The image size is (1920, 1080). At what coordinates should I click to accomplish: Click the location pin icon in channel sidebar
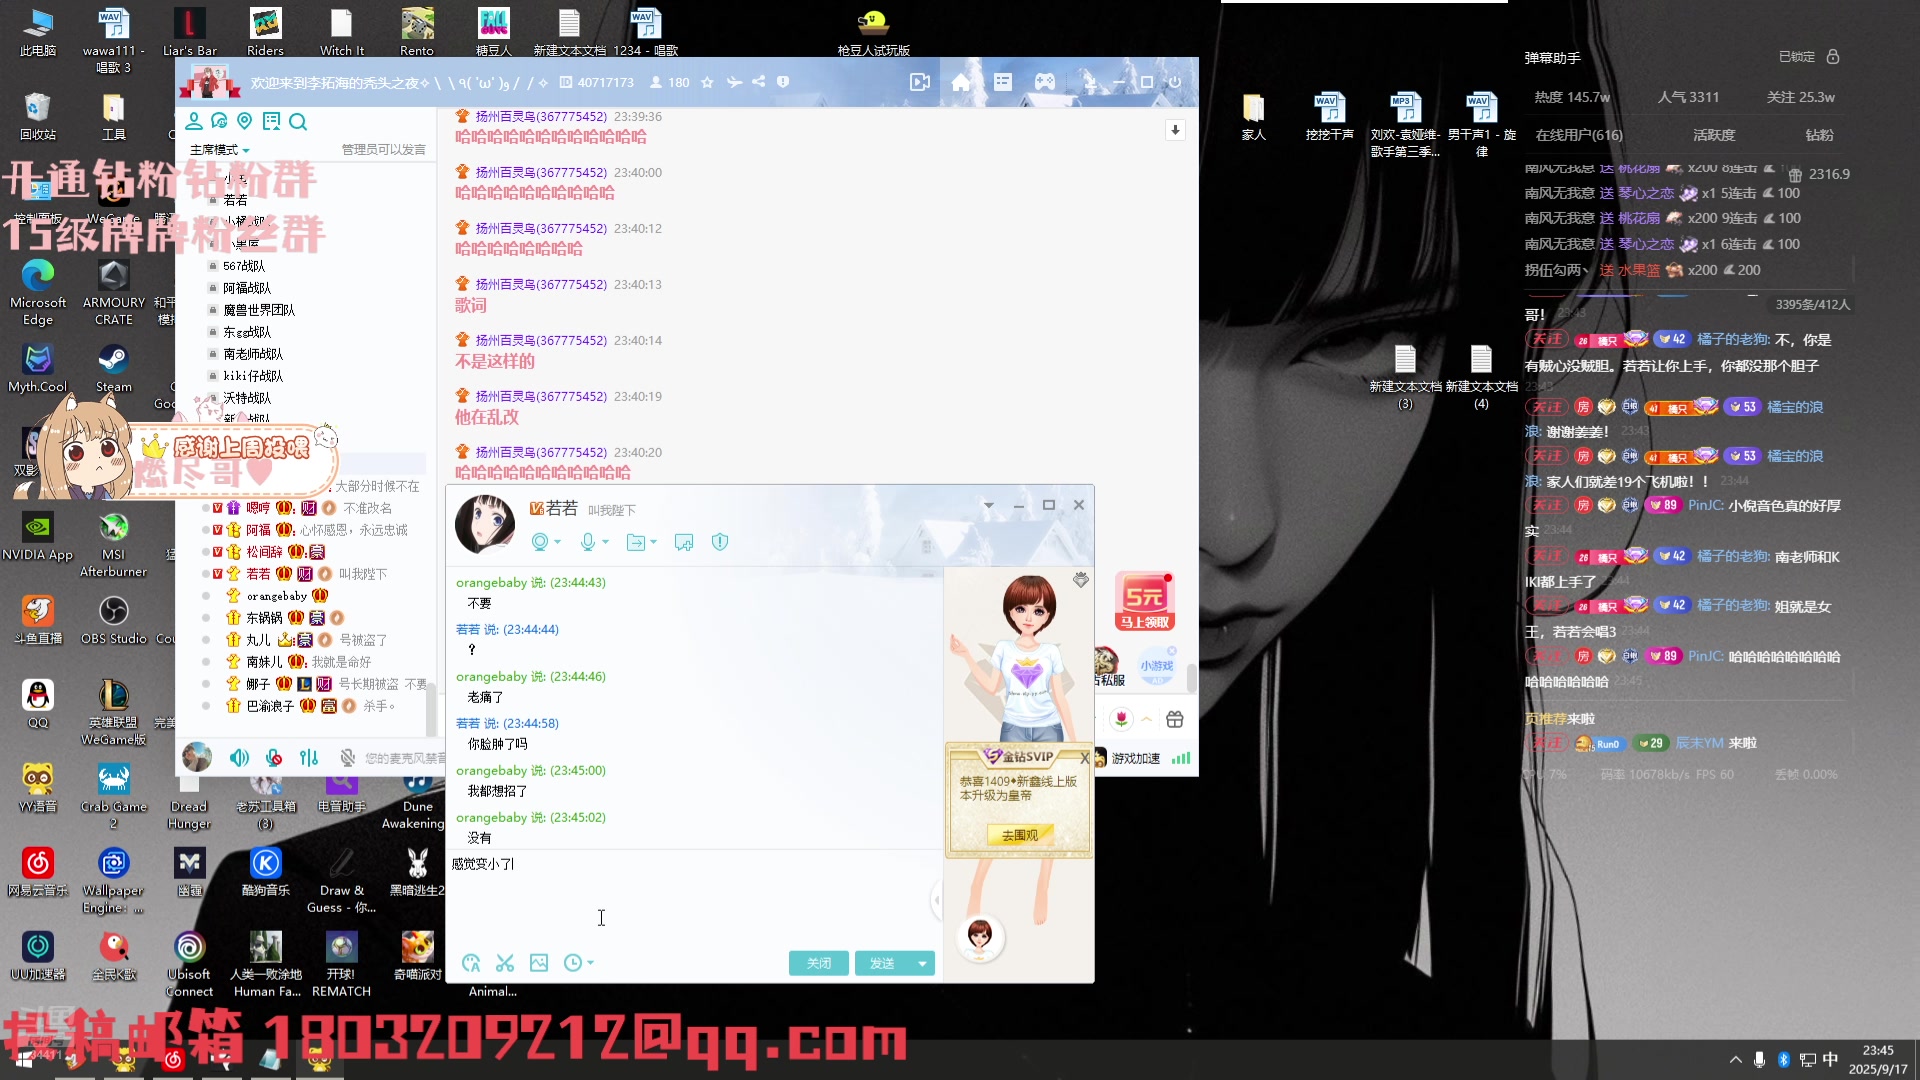click(245, 121)
